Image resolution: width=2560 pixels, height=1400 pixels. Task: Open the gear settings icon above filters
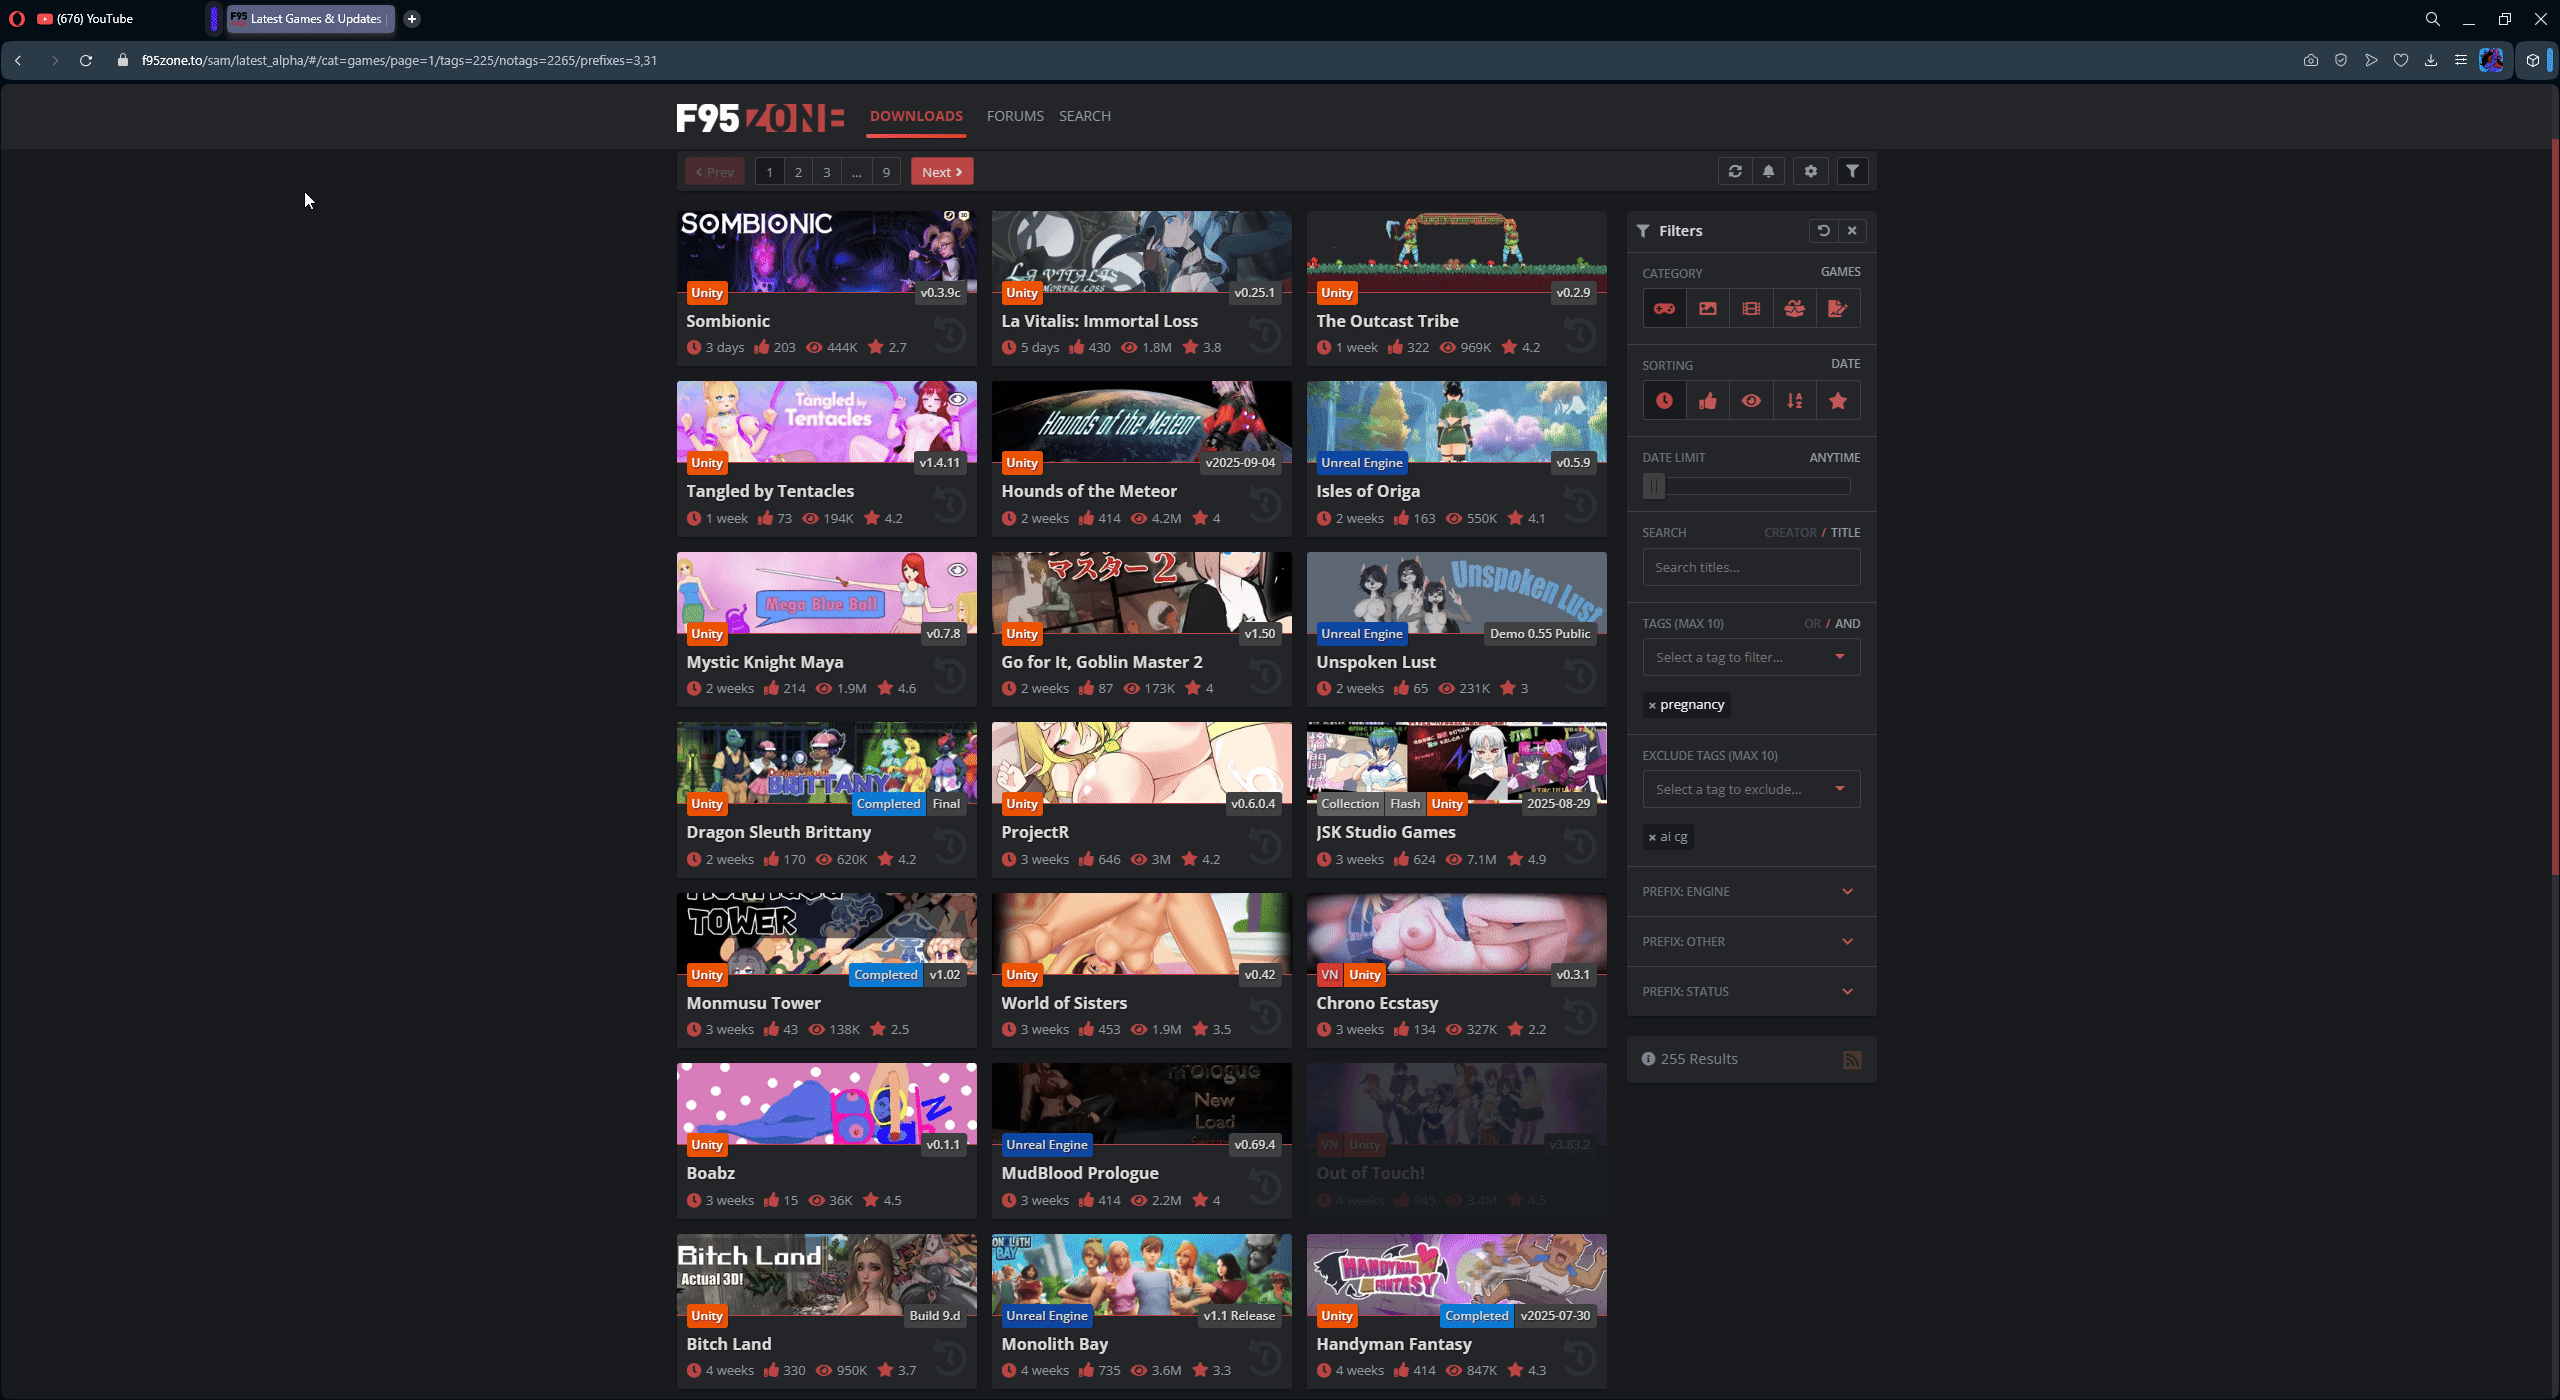[x=1811, y=171]
